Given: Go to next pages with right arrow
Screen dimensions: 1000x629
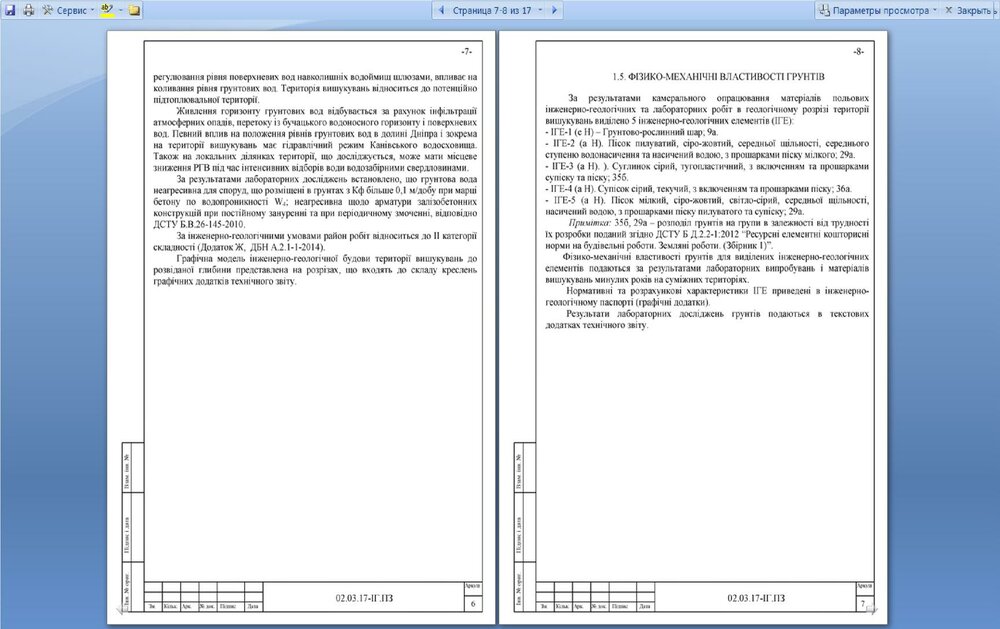Looking at the screenshot, I should (x=554, y=10).
